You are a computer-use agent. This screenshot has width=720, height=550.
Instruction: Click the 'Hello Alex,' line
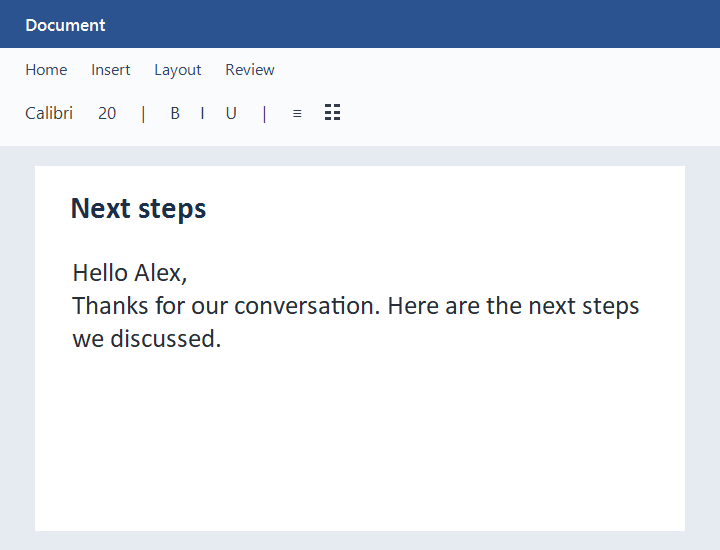(x=130, y=273)
